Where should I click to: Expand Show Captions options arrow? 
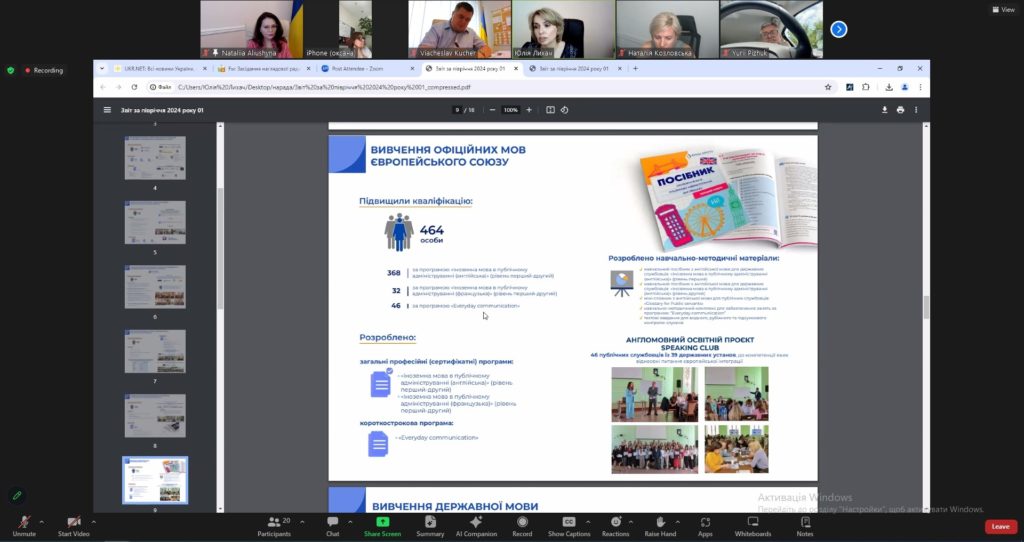[588, 522]
